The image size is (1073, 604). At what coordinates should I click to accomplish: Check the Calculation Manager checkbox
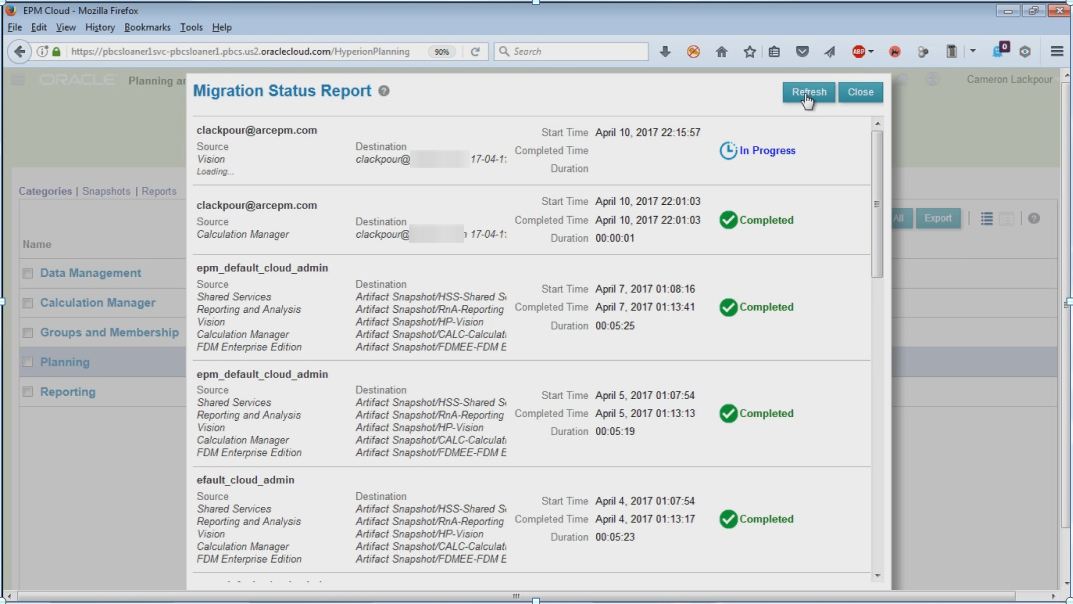(28, 303)
